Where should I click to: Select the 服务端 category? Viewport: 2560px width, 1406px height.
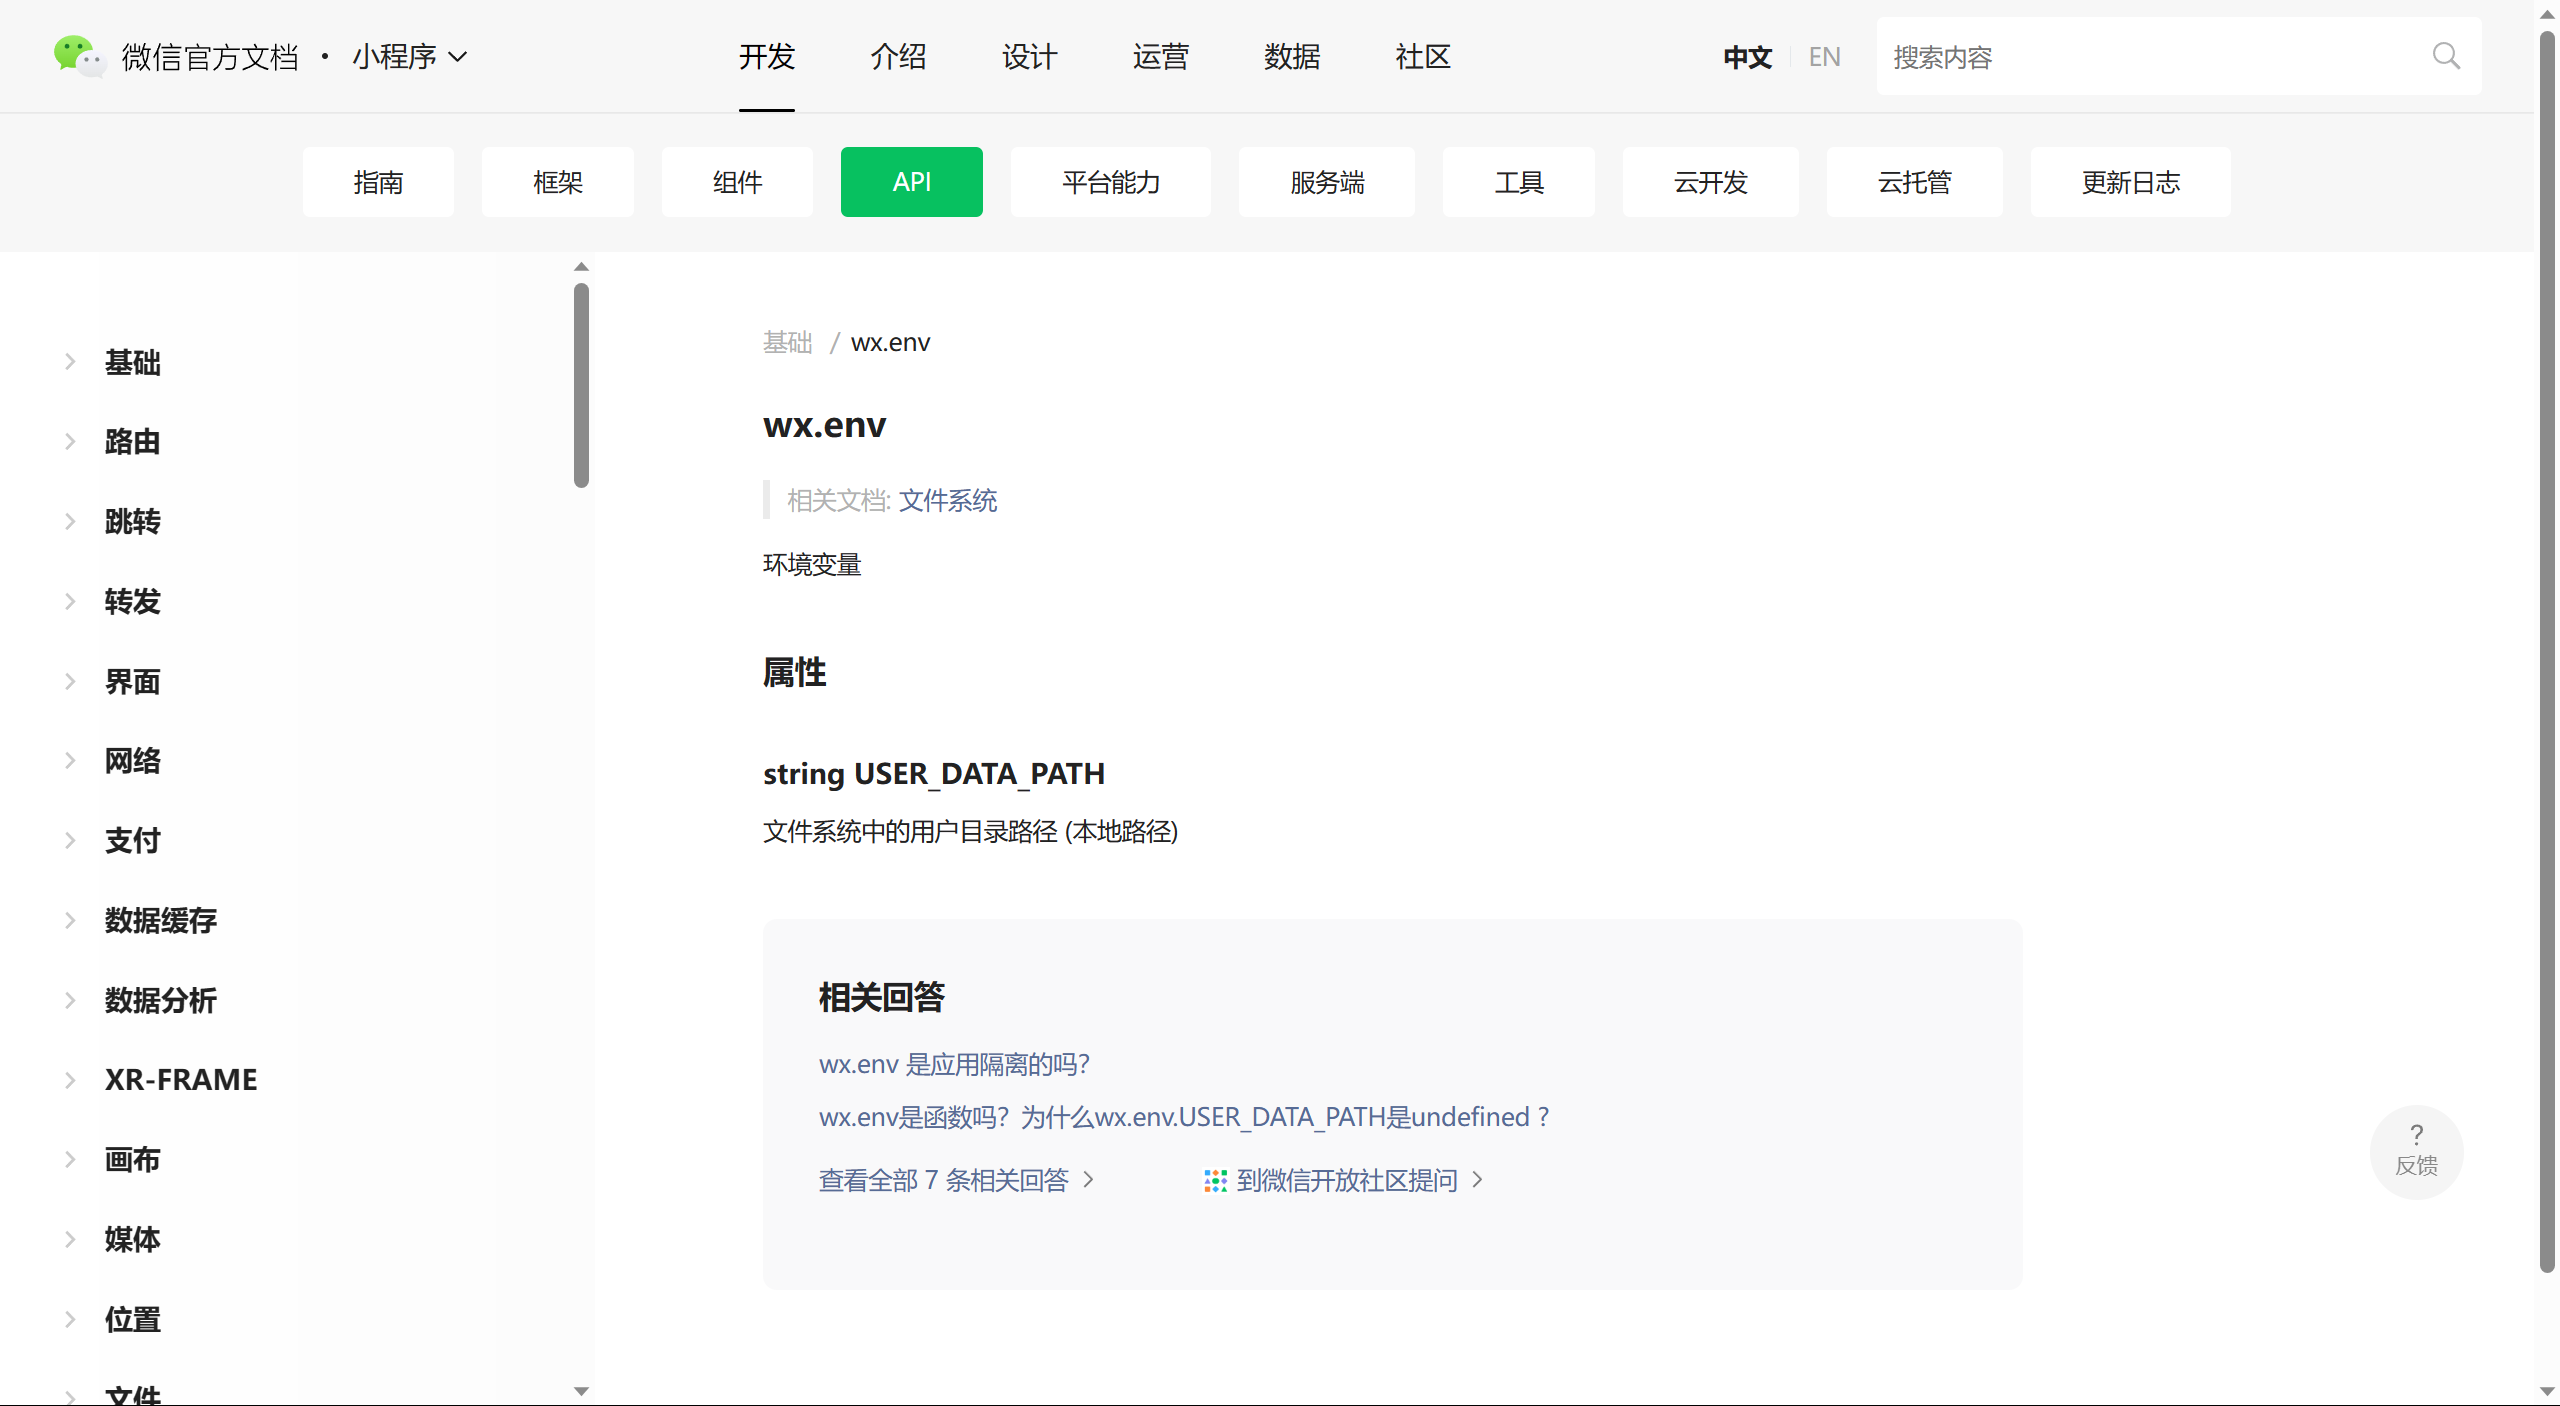pos(1325,182)
